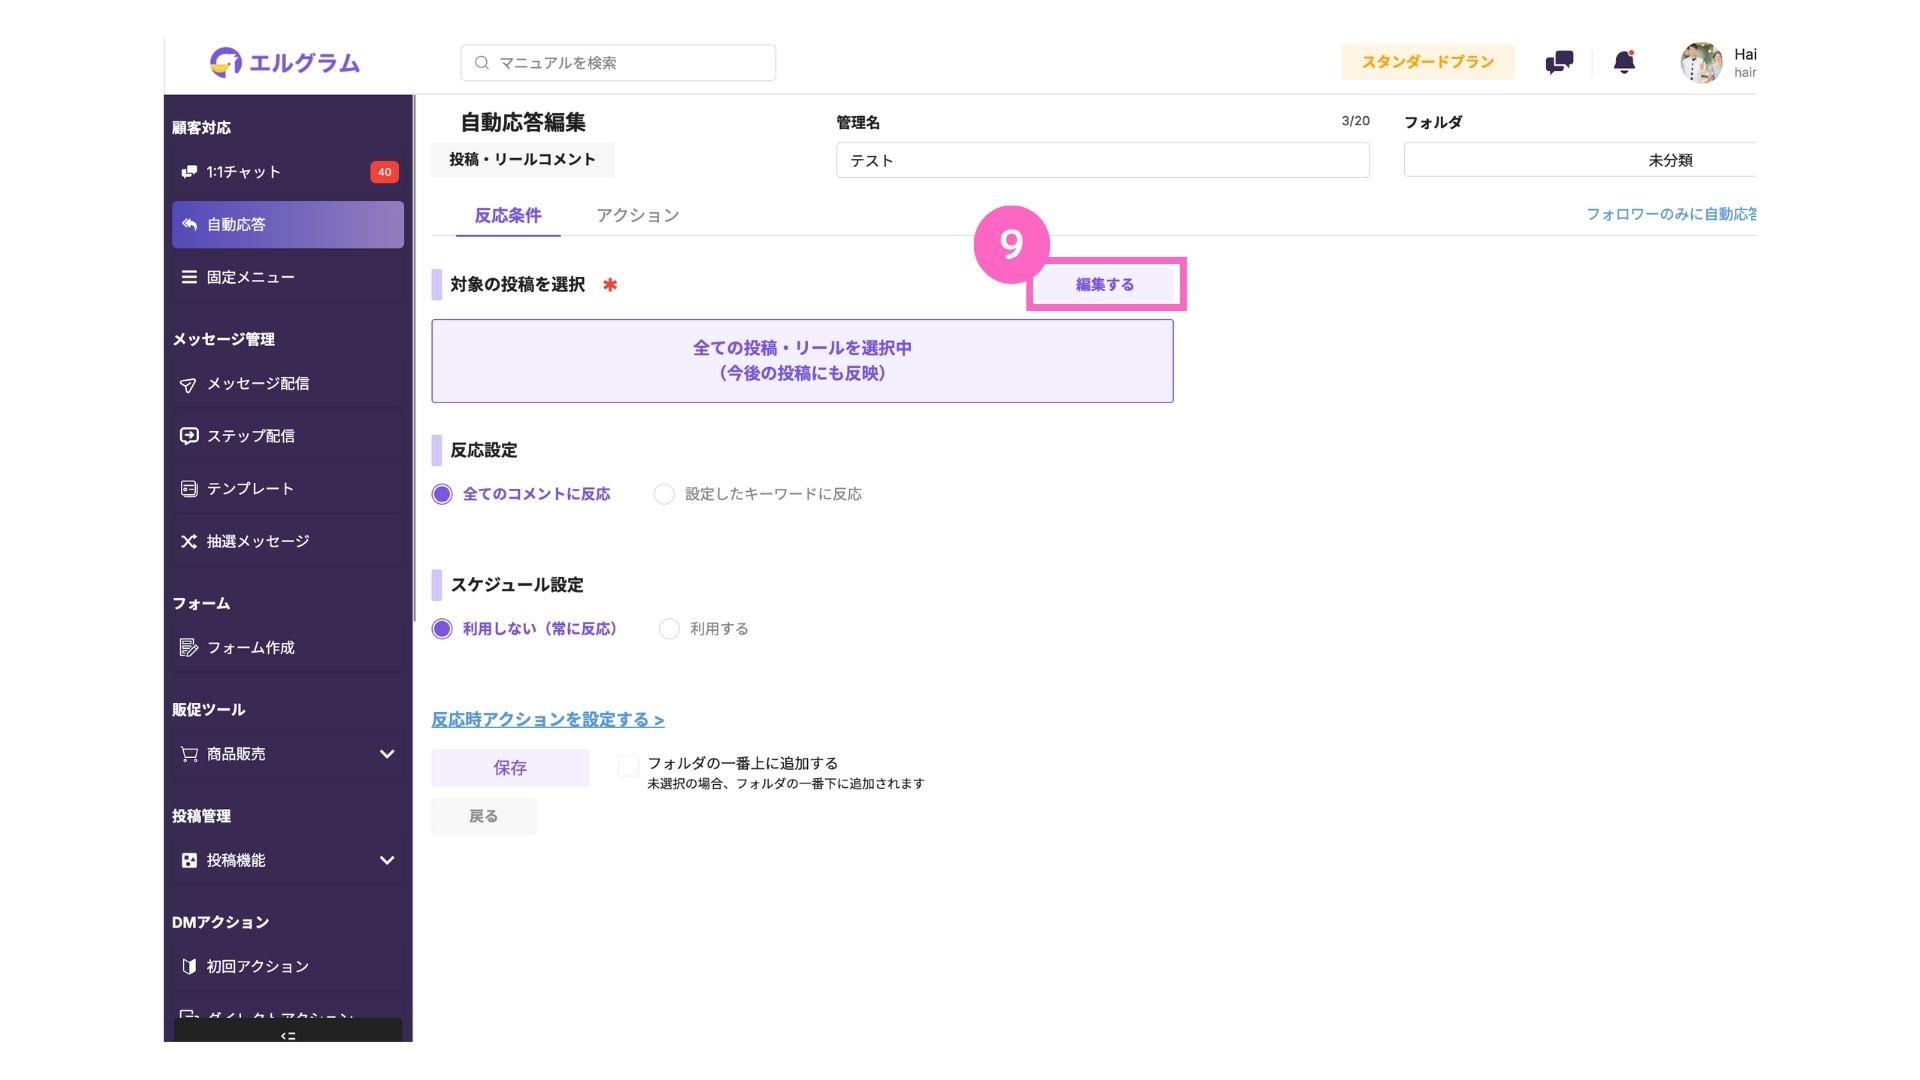The height and width of the screenshot is (1080, 1920).
Task: Expand the 投稿機能 chevron
Action: tap(387, 860)
